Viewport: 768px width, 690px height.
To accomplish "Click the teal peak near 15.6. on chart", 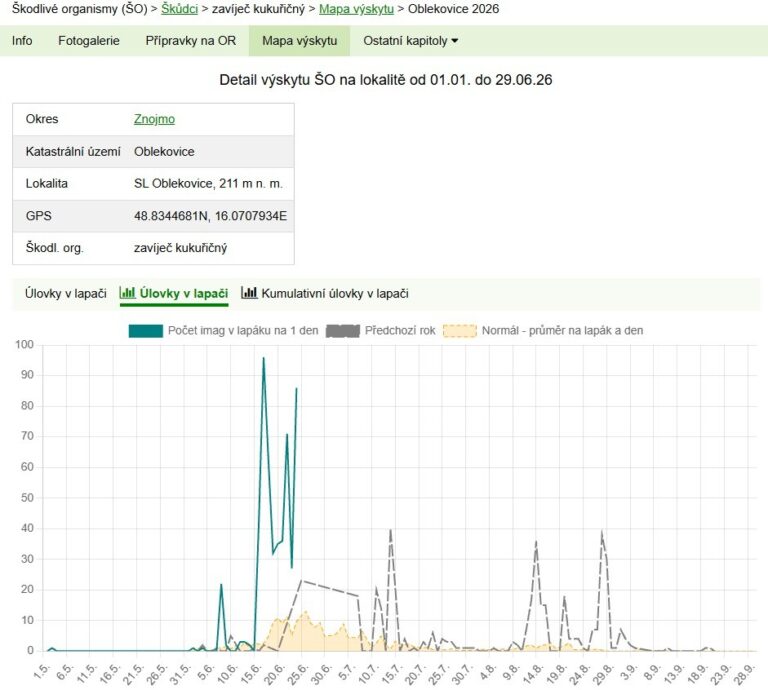I will pos(264,358).
